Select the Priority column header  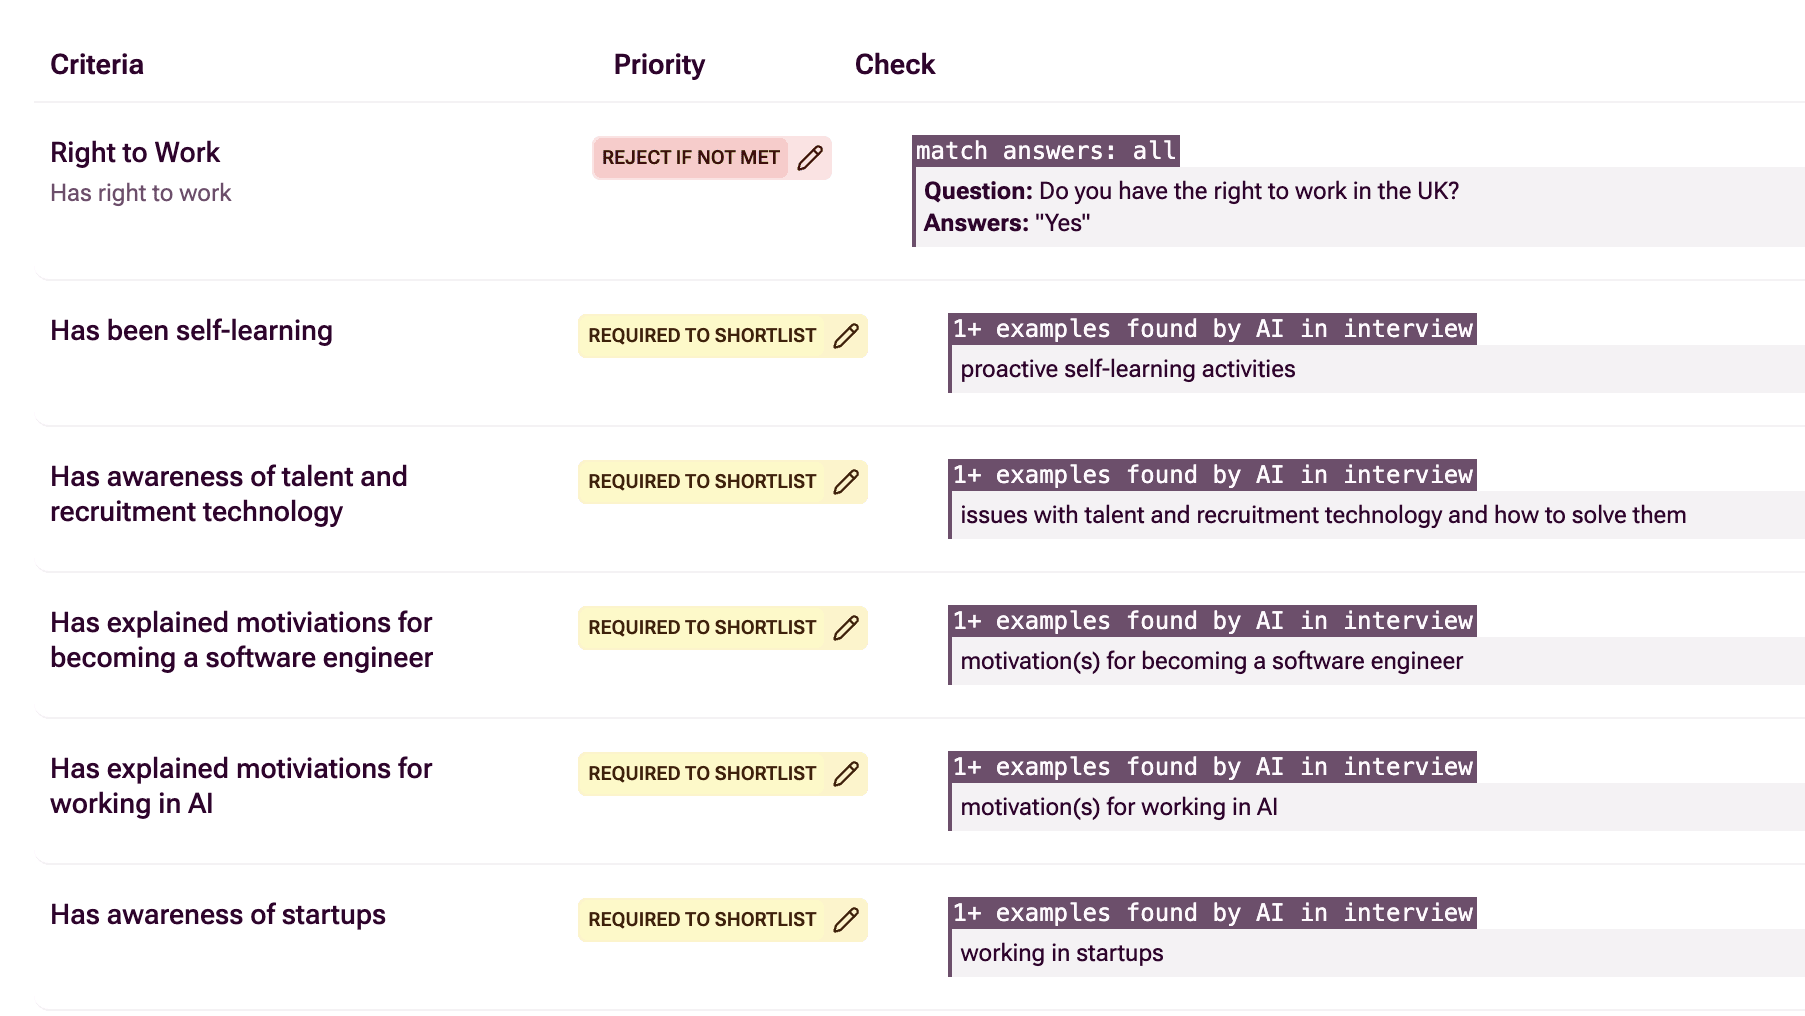click(659, 65)
